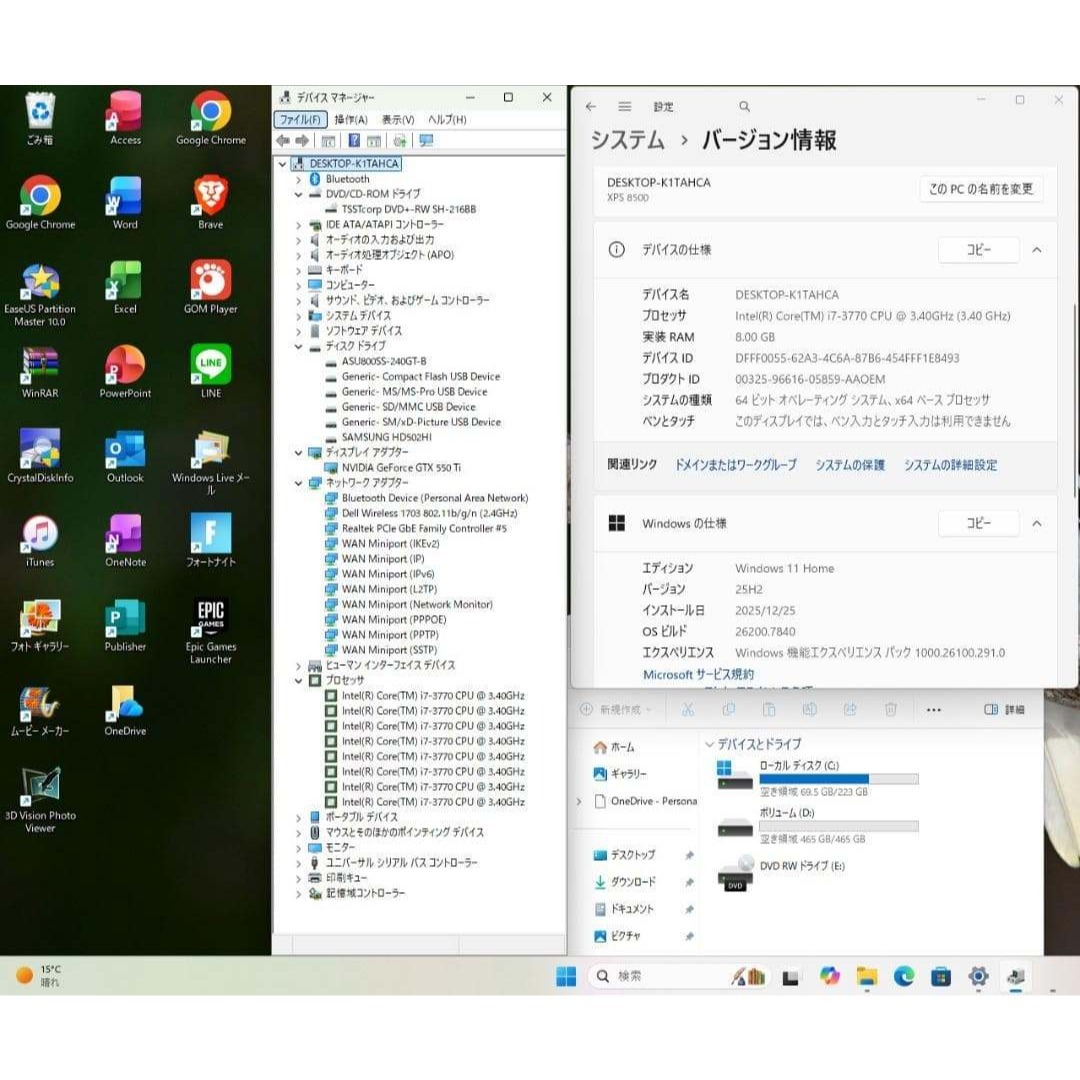Click the Back arrow in Device Manager toolbar
1080x1080 pixels.
point(285,140)
